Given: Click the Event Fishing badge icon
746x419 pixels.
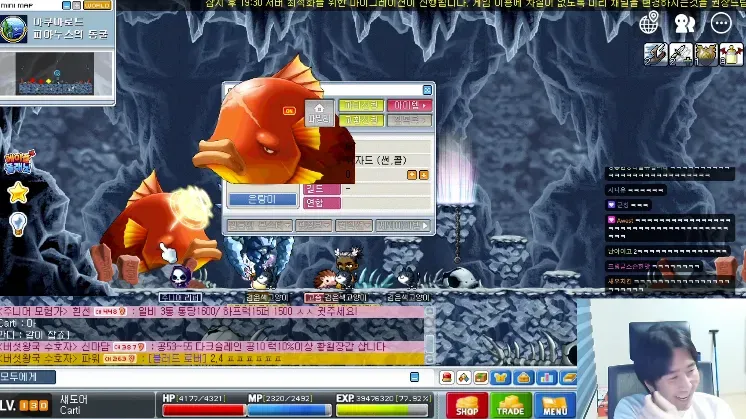Looking at the screenshot, I should click(18, 162).
